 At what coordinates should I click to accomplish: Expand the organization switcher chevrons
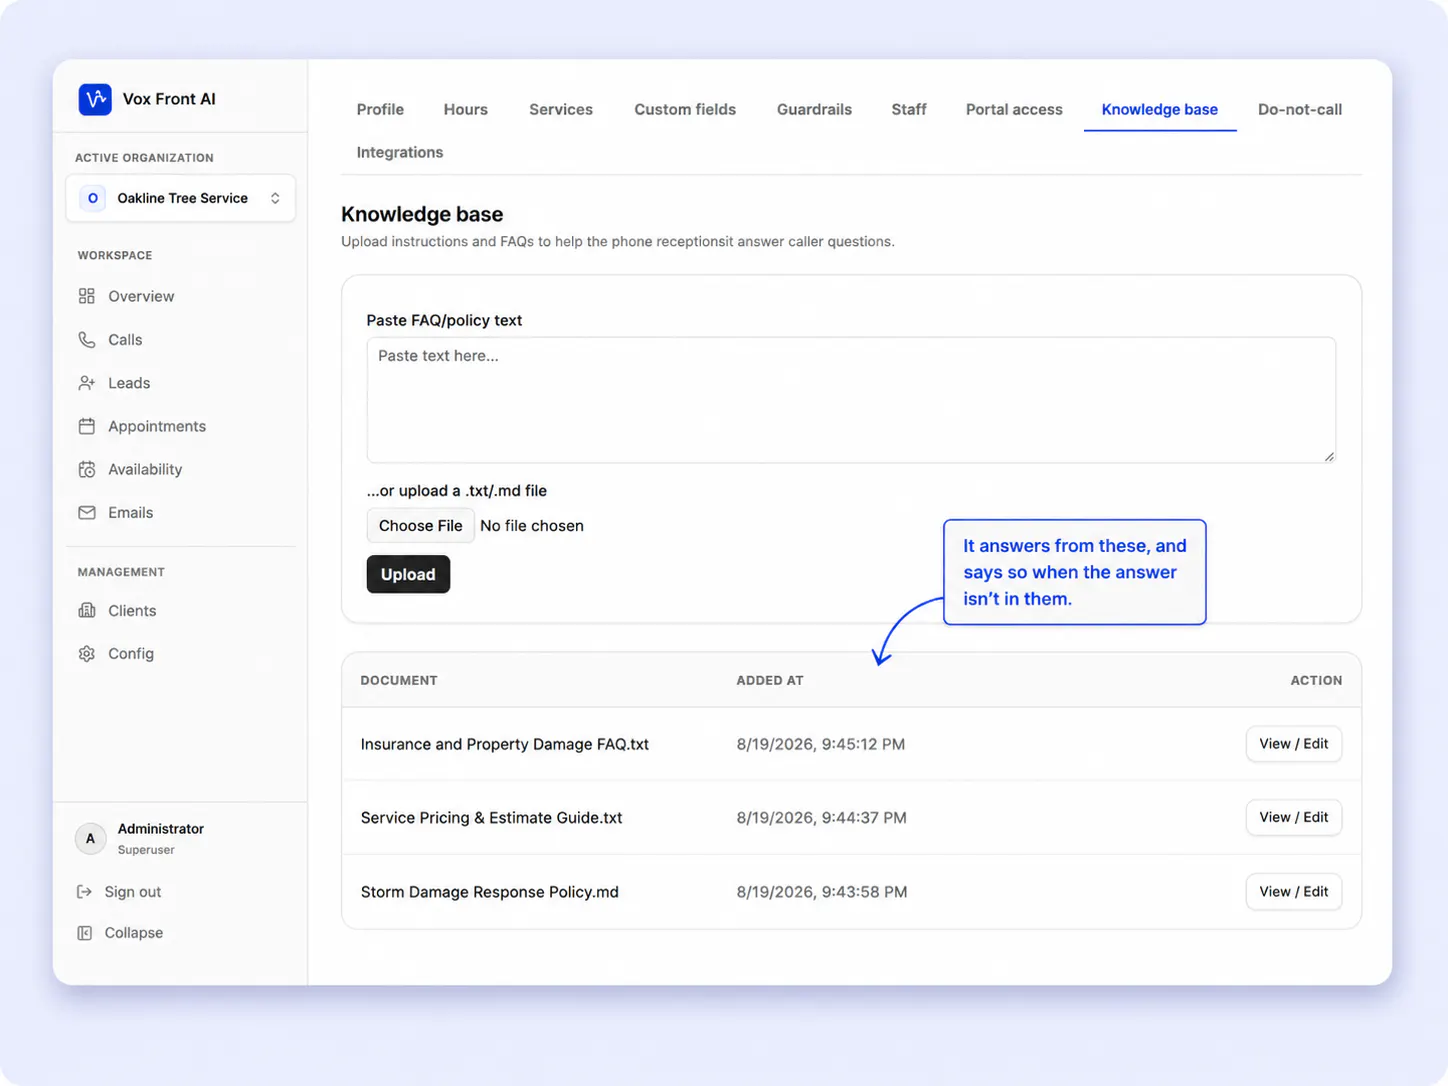275,198
